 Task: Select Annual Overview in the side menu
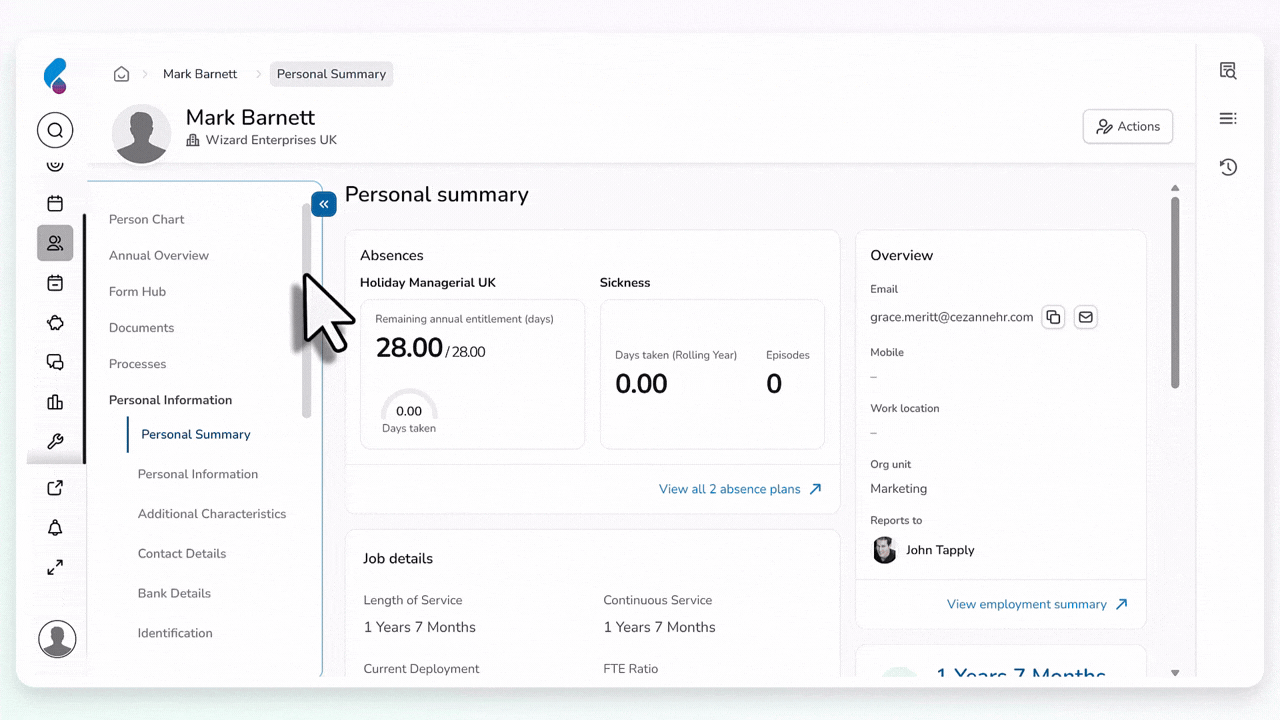click(159, 255)
